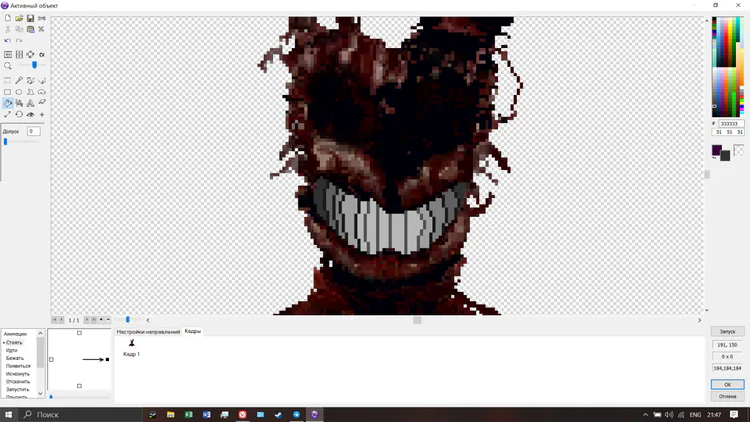Image resolution: width=750 pixels, height=422 pixels.
Task: Go to the first frame
Action: coord(55,320)
